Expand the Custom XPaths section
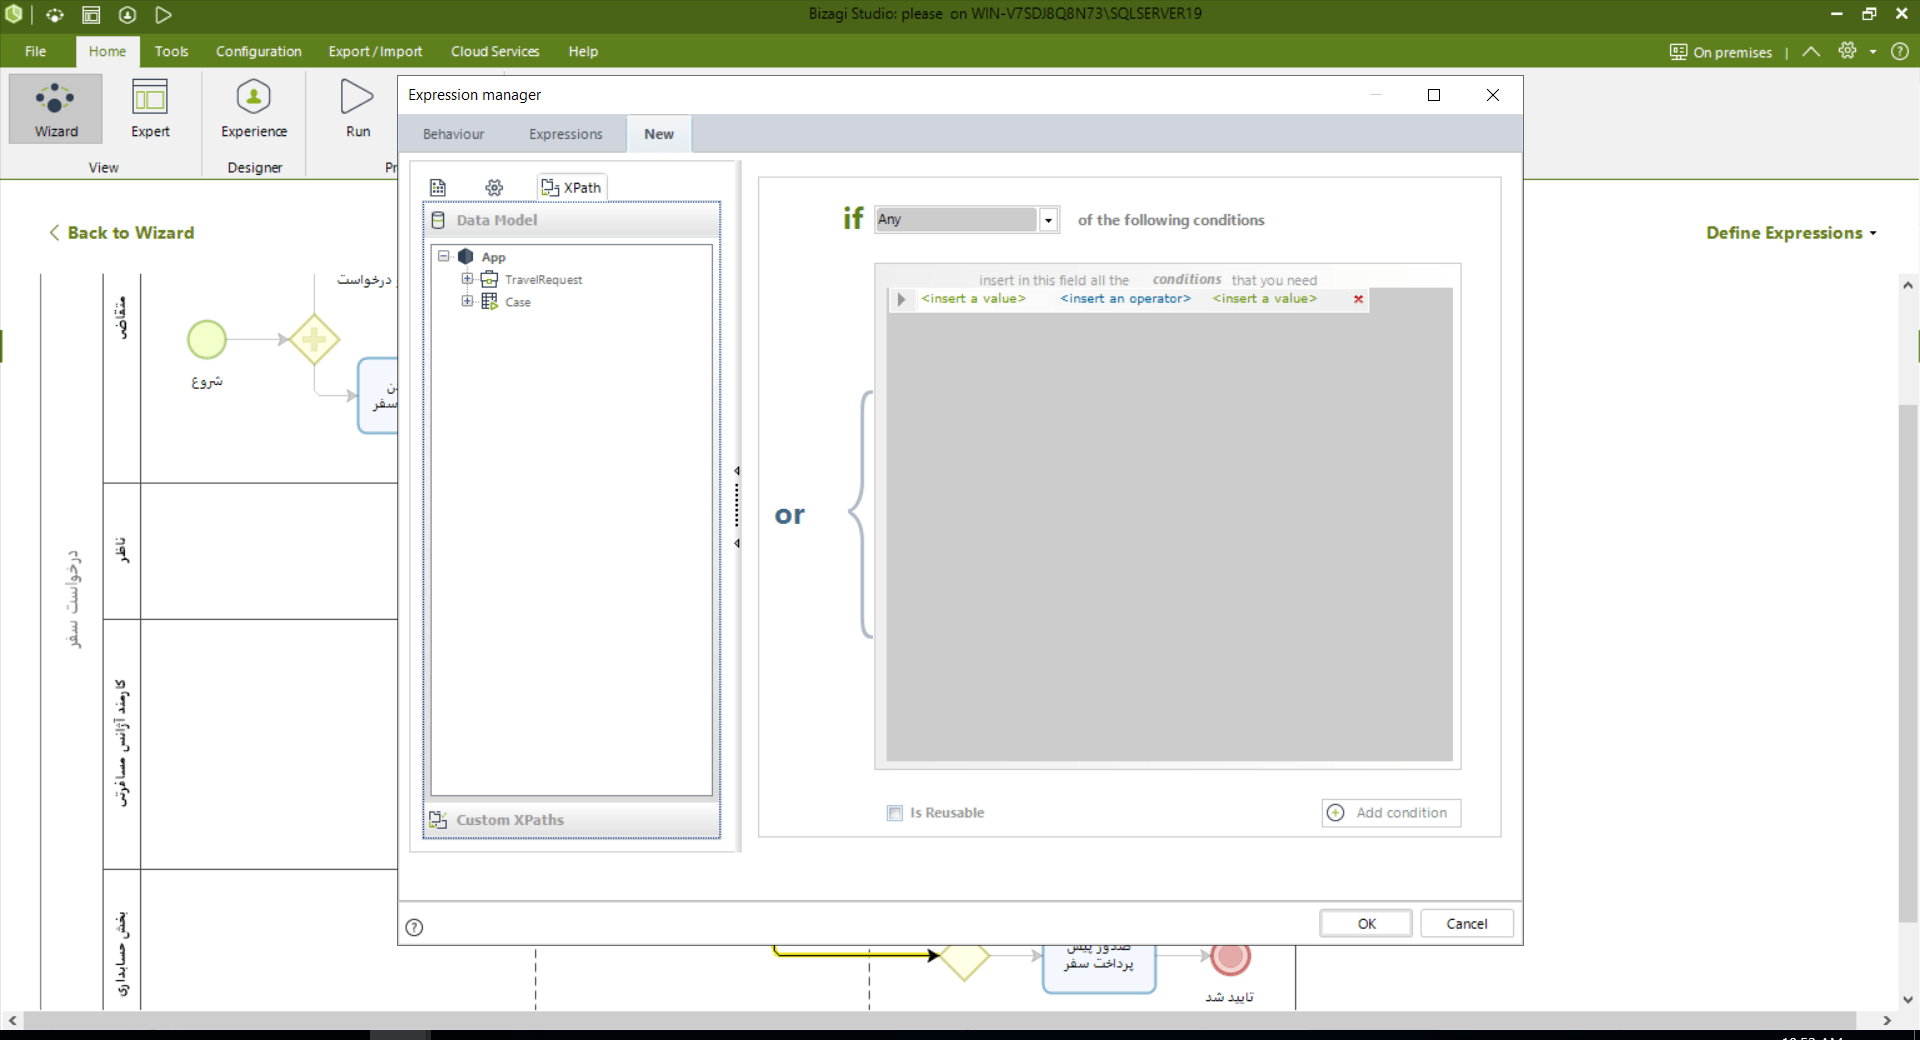 (x=571, y=820)
